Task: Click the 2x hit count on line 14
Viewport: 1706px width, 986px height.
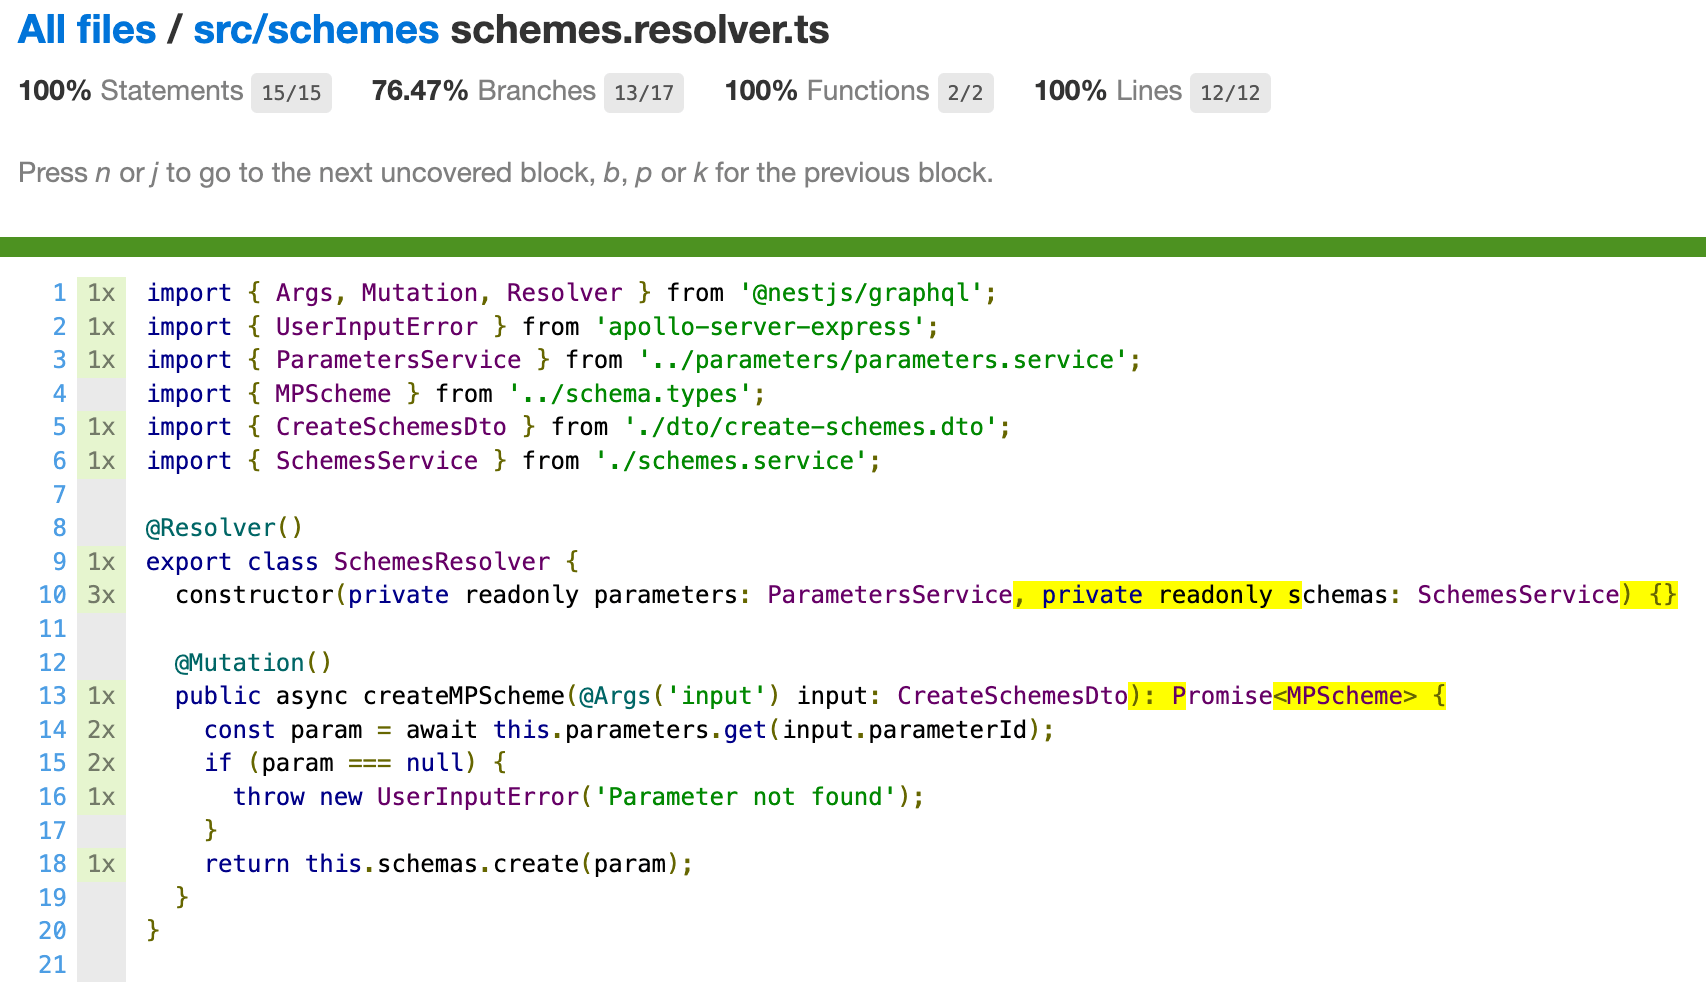Action: [101, 730]
